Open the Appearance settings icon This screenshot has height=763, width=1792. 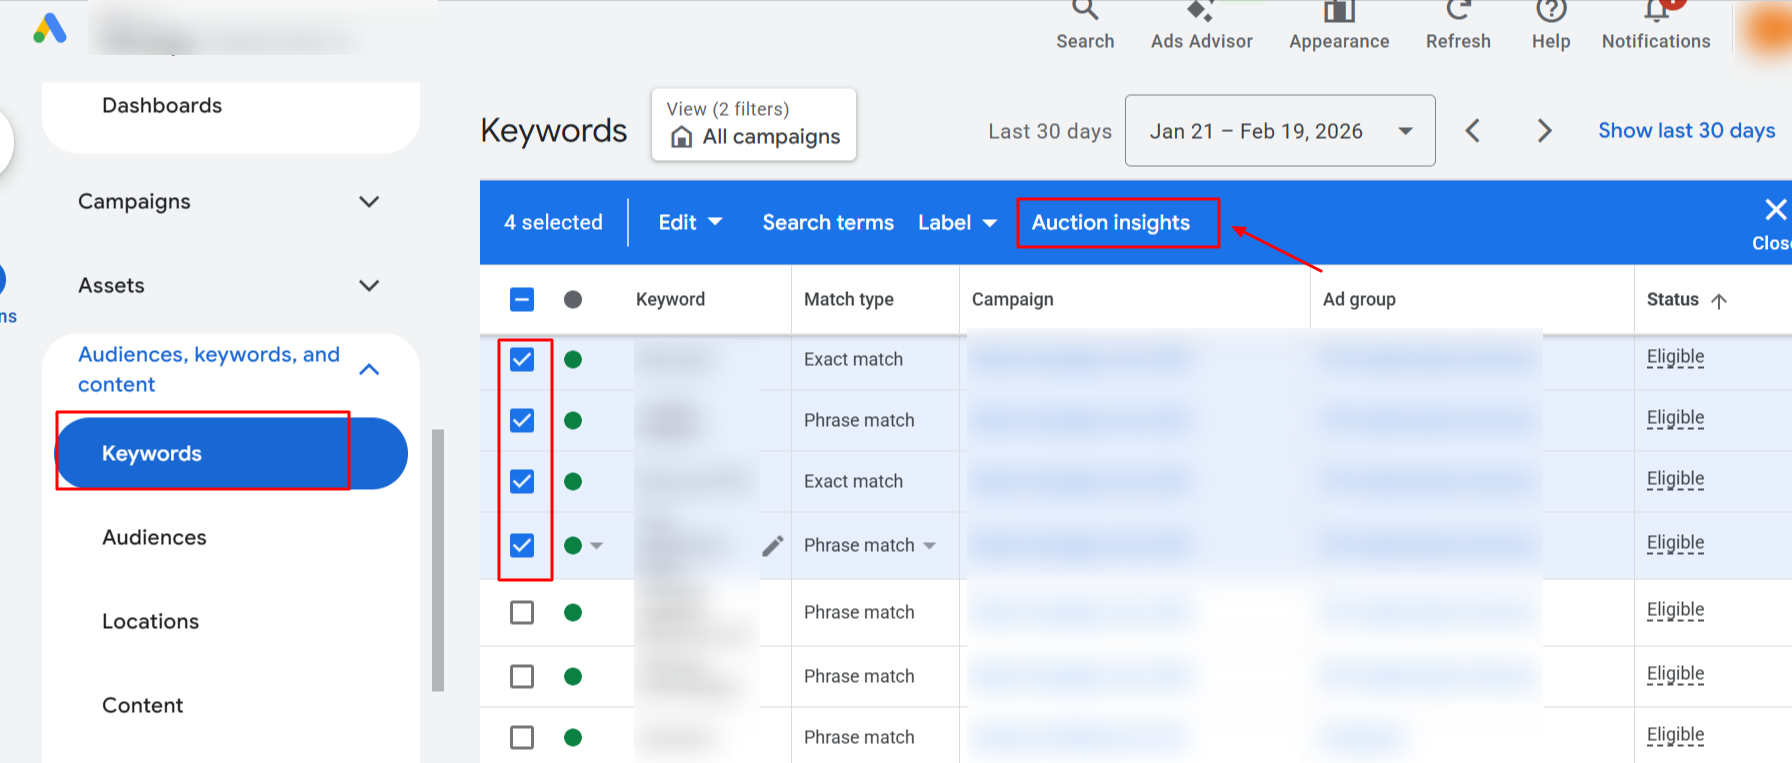coord(1338,14)
